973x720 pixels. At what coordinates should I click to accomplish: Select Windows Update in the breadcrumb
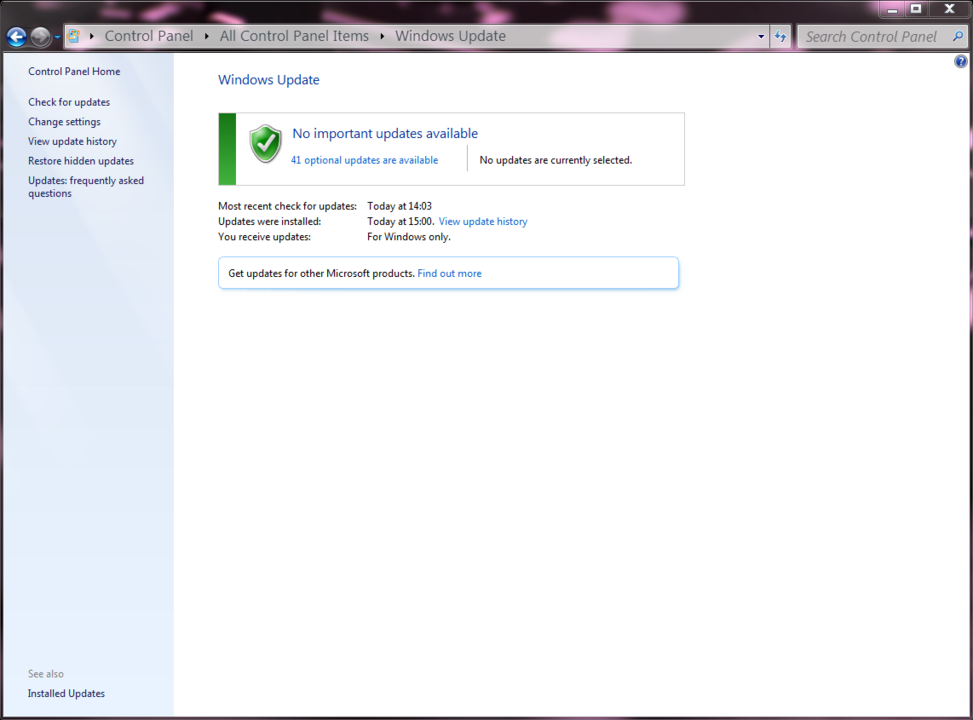451,36
